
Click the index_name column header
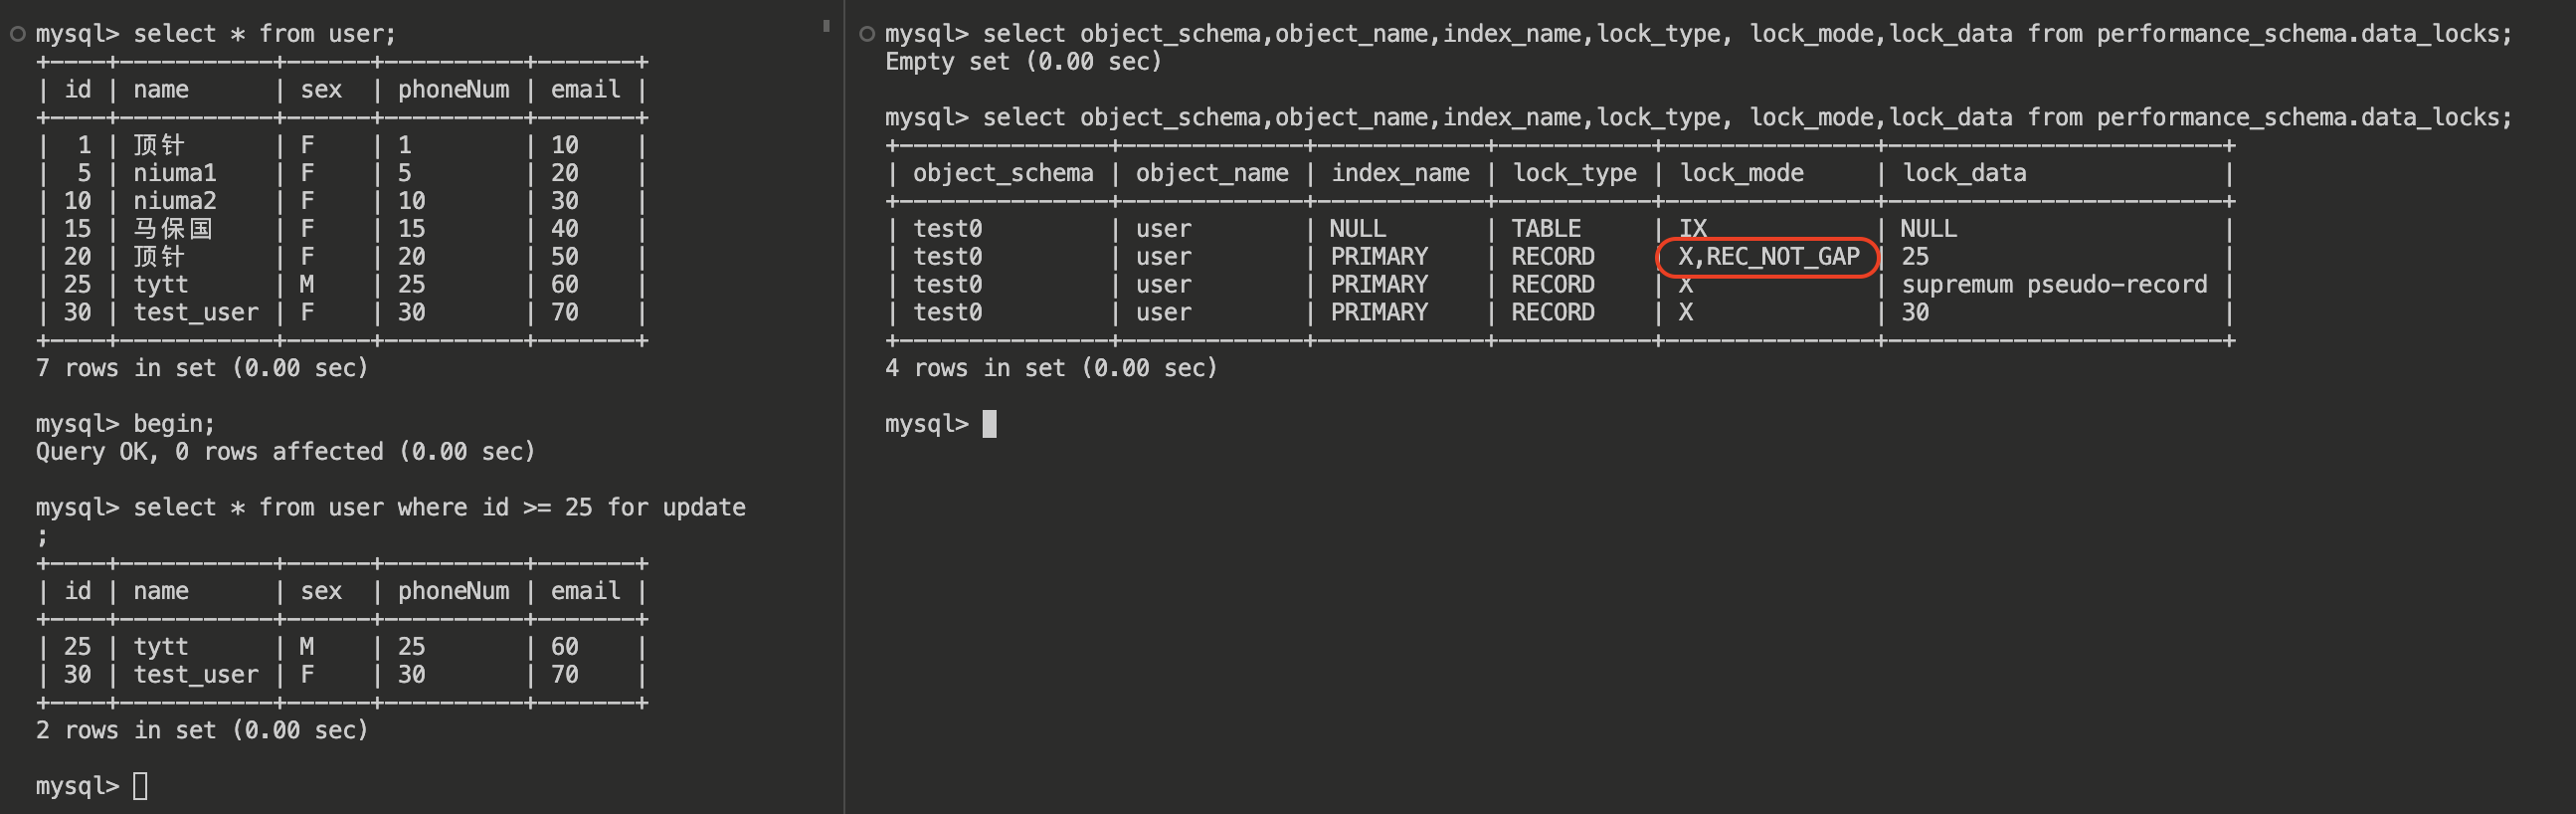coord(1399,173)
